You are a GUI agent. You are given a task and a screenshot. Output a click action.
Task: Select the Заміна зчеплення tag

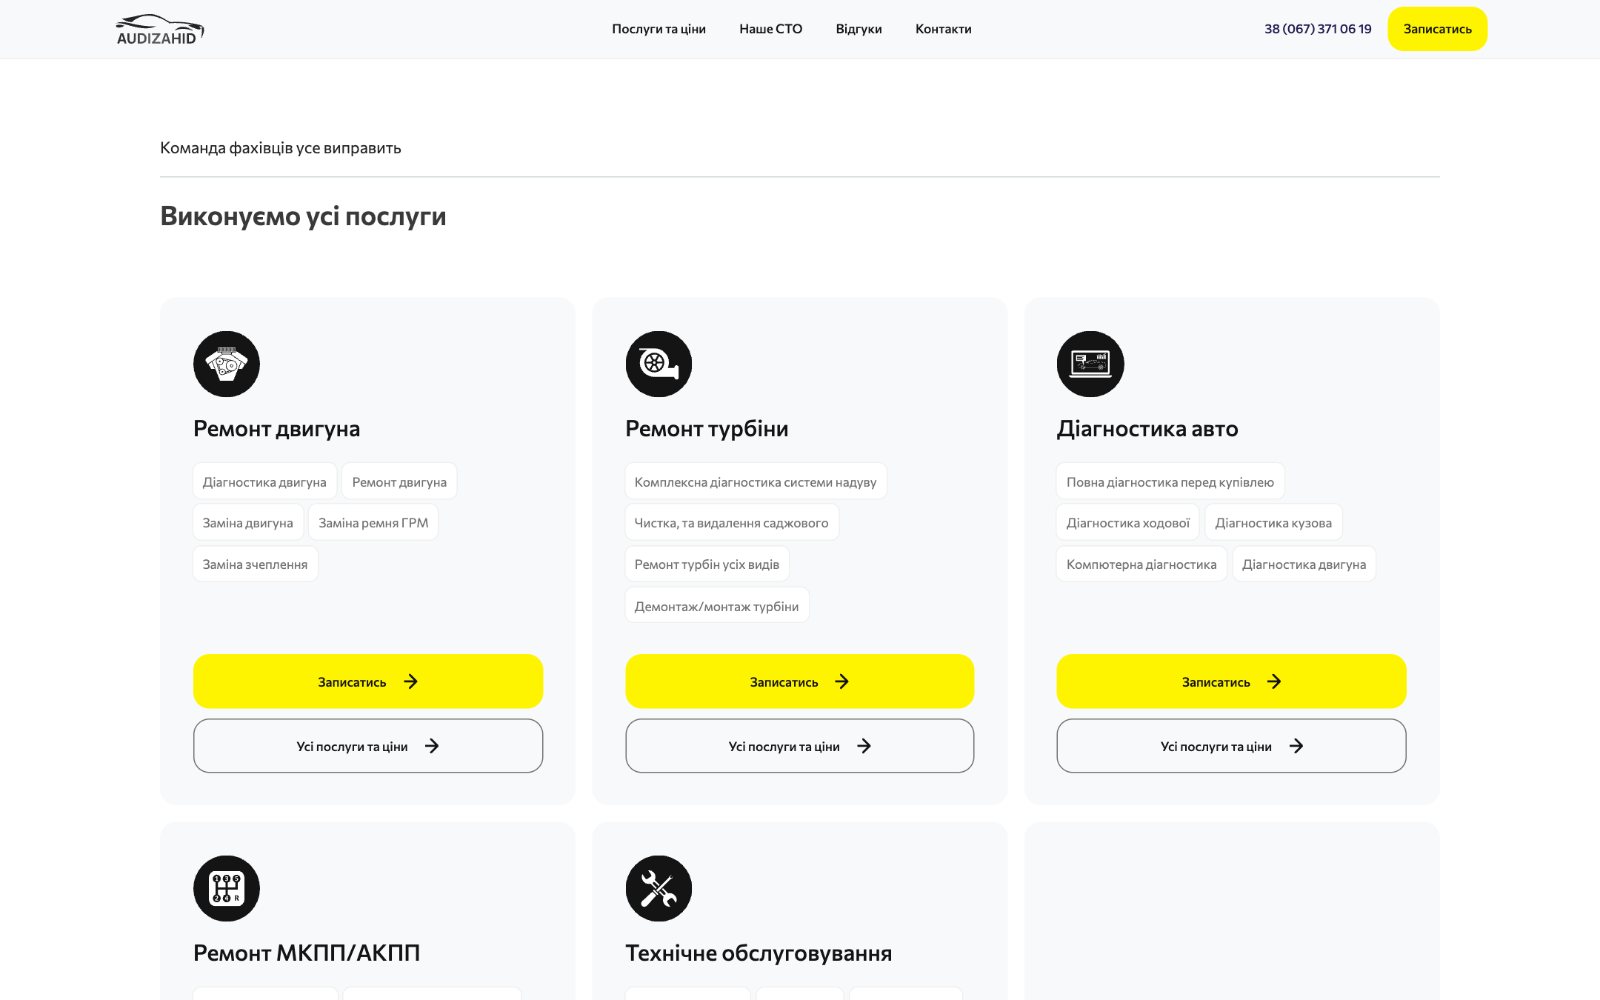coord(255,564)
